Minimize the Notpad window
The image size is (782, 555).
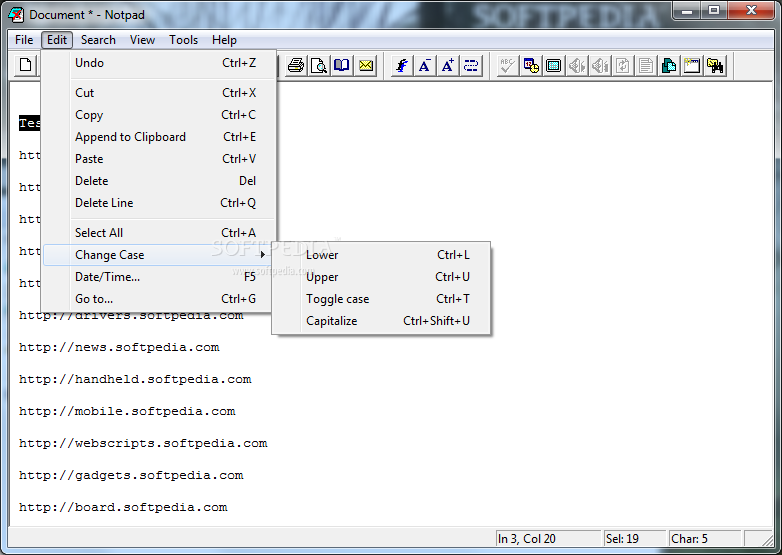click(x=687, y=10)
